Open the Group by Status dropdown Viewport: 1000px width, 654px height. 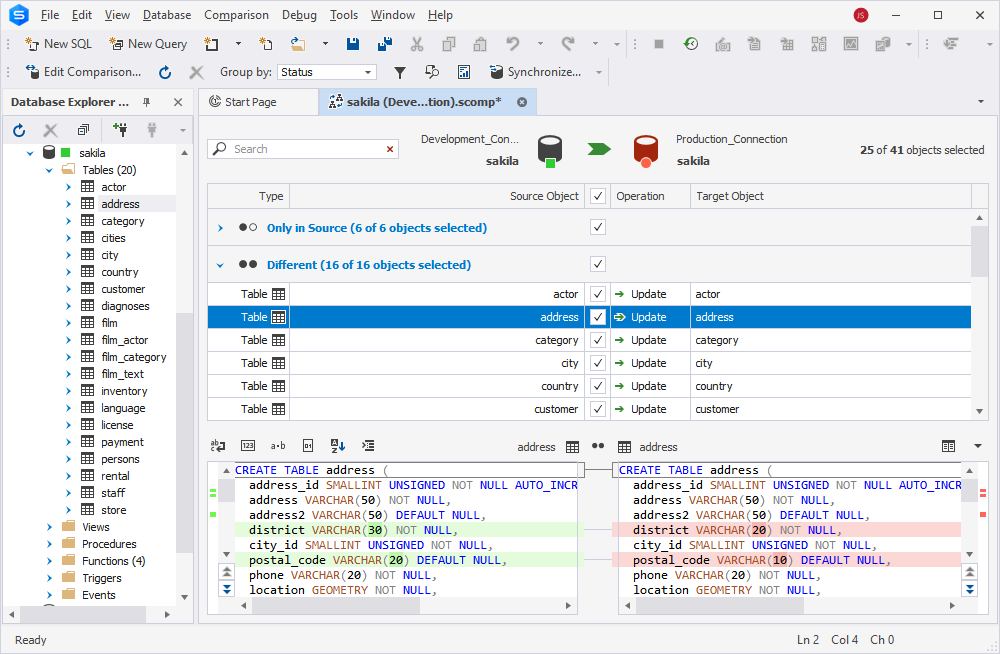click(x=367, y=72)
